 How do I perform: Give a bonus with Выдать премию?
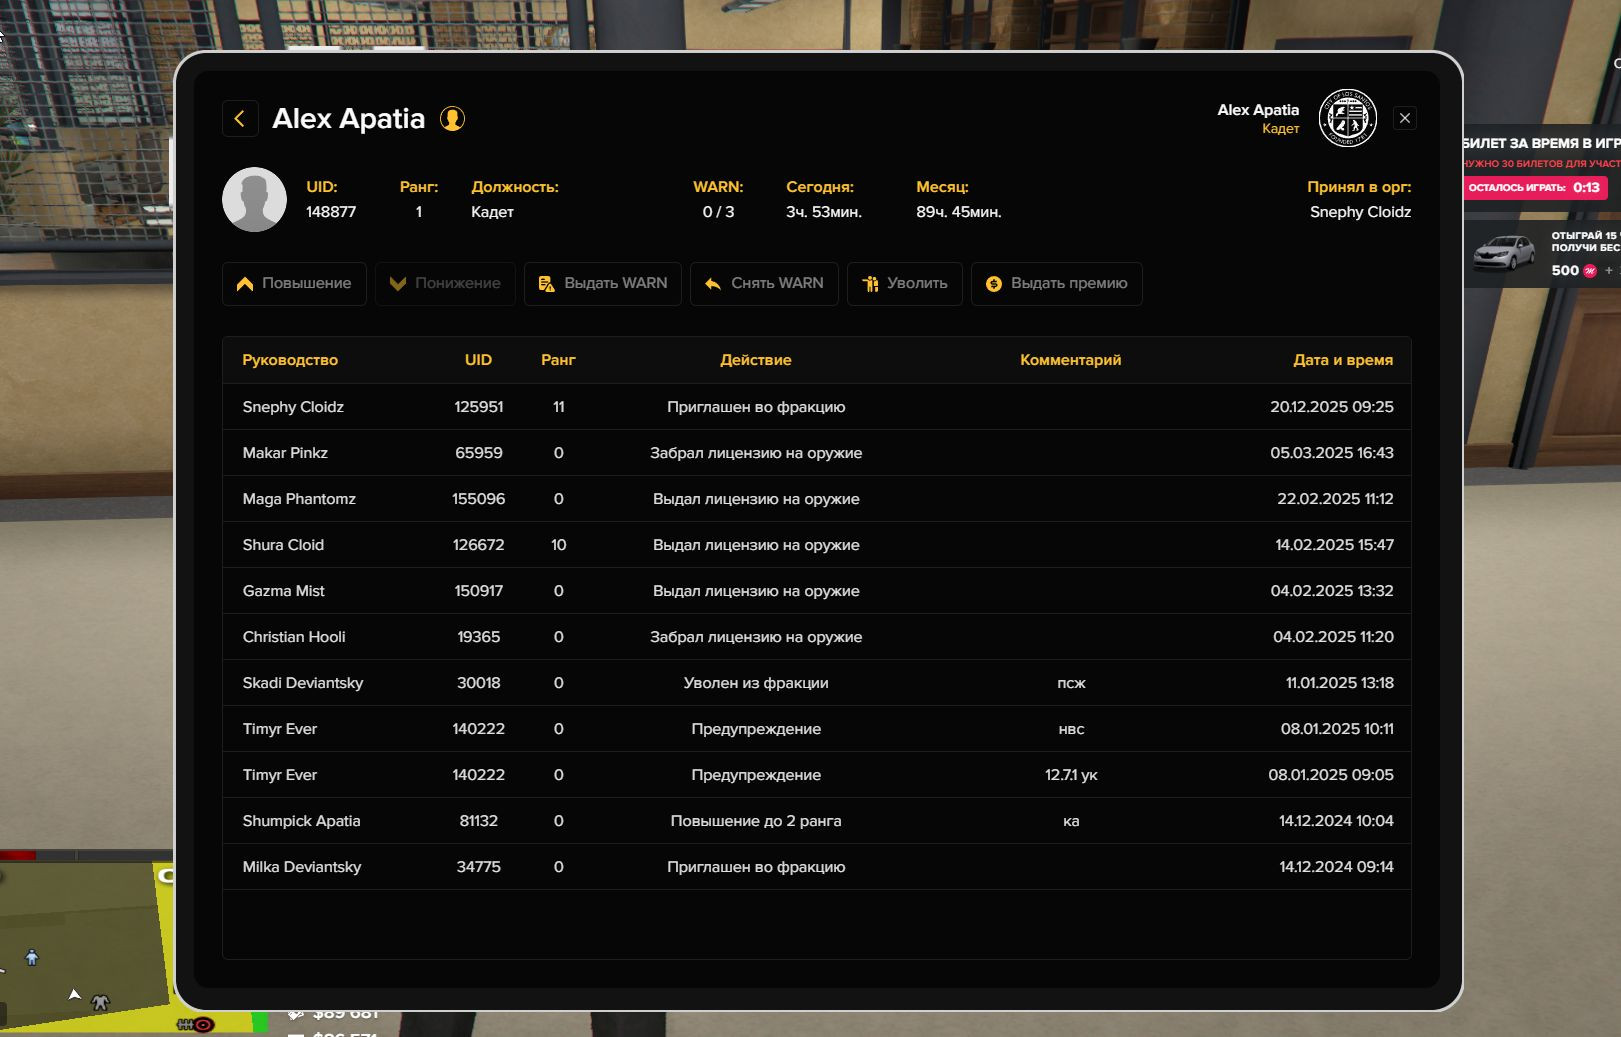tap(1057, 284)
